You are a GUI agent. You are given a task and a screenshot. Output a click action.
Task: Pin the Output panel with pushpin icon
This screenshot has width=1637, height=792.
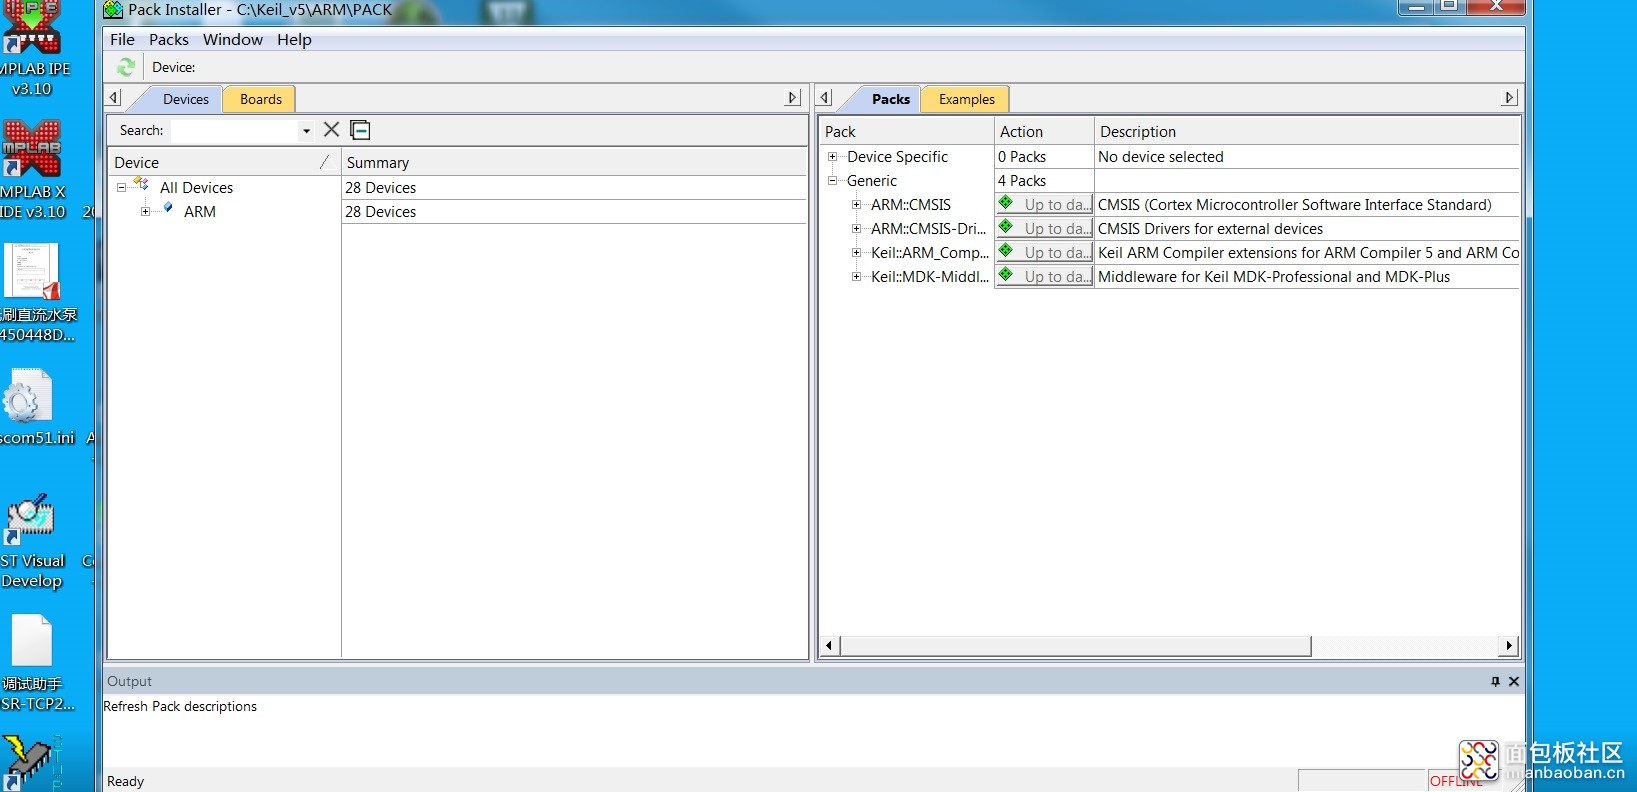(1495, 681)
